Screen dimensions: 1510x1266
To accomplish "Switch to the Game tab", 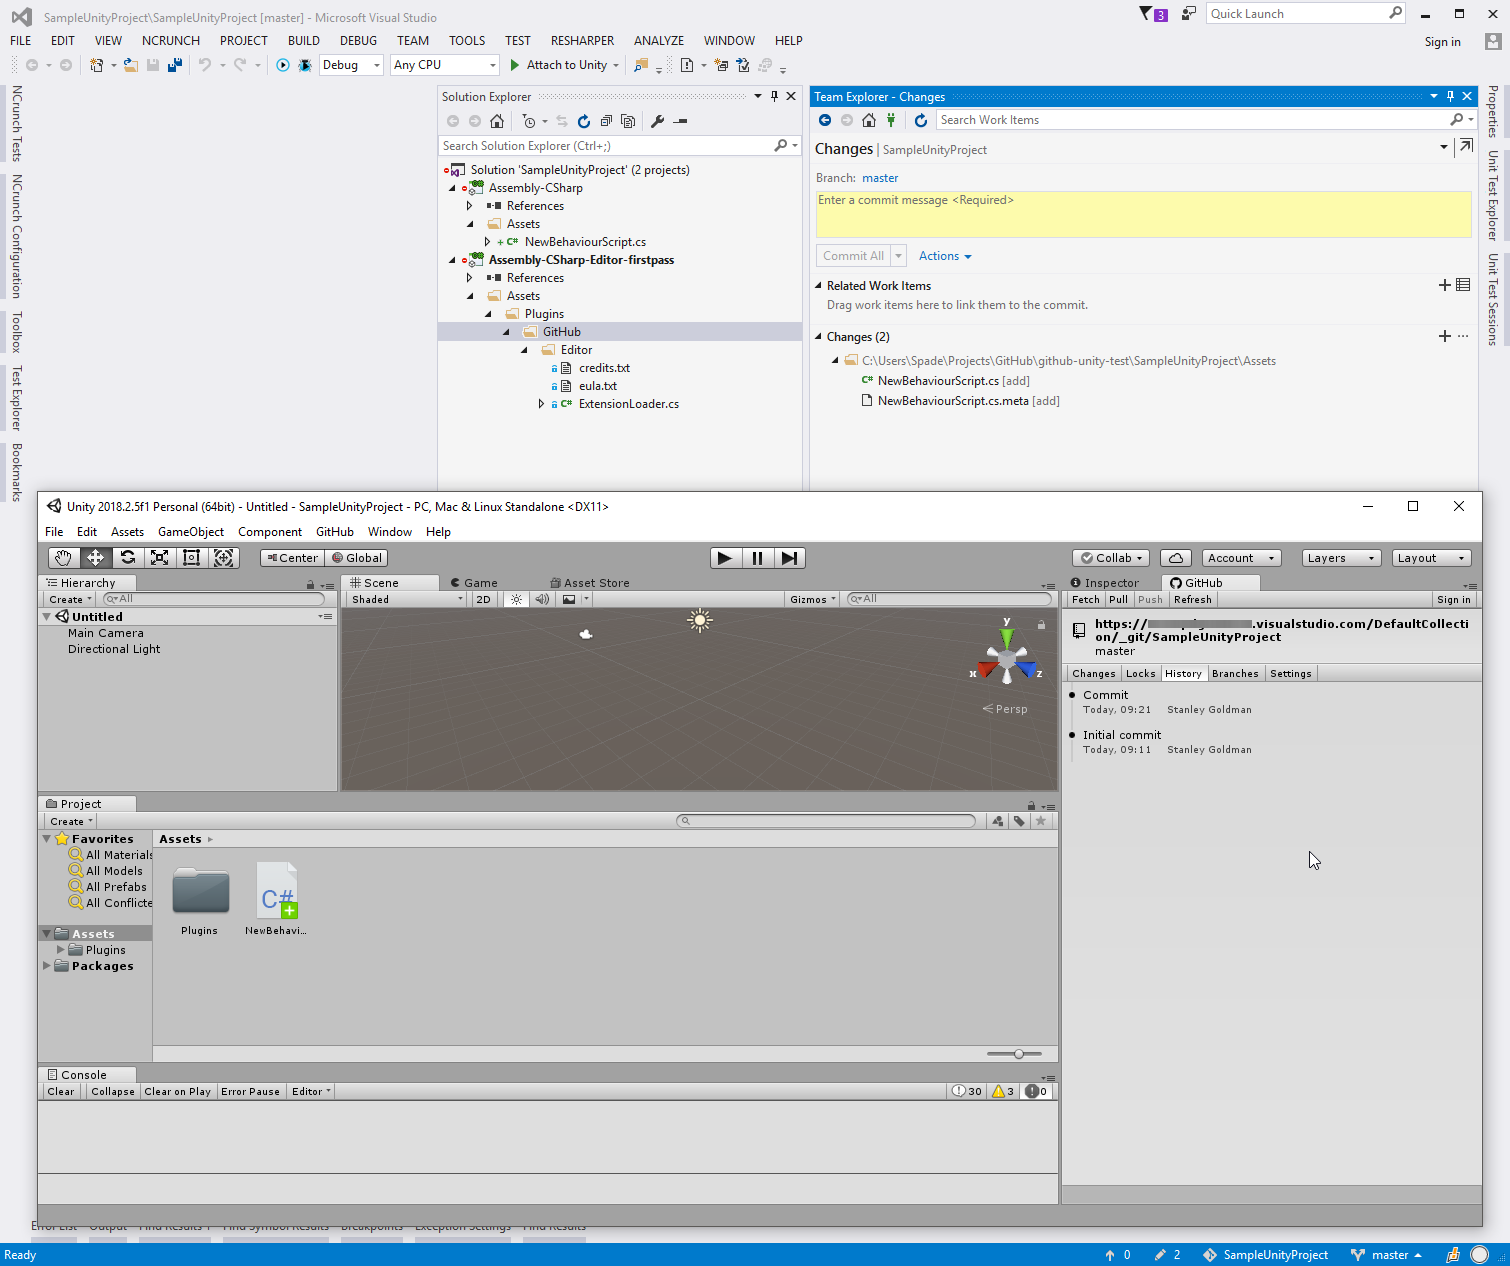I will tap(474, 583).
